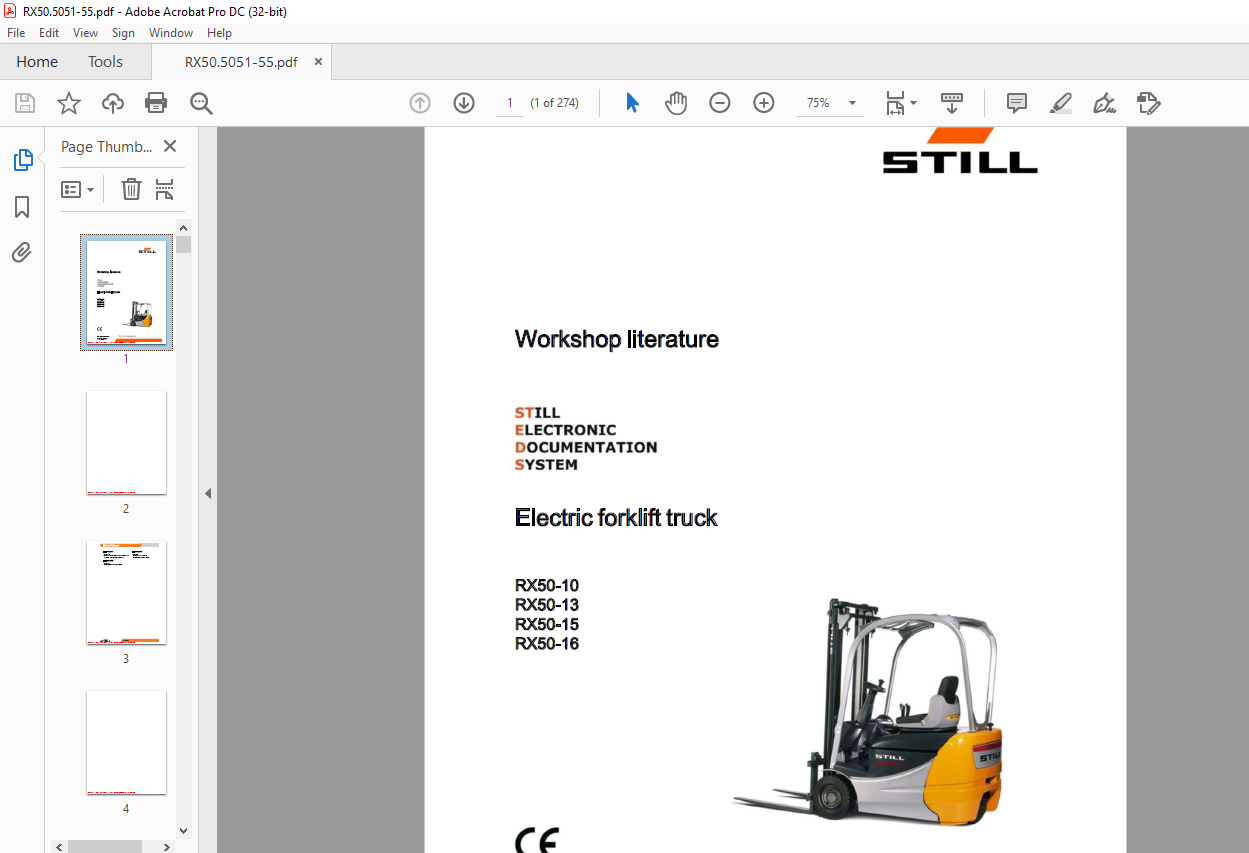Click the page break thumbnails icon
Image resolution: width=1249 pixels, height=853 pixels.
(x=165, y=189)
